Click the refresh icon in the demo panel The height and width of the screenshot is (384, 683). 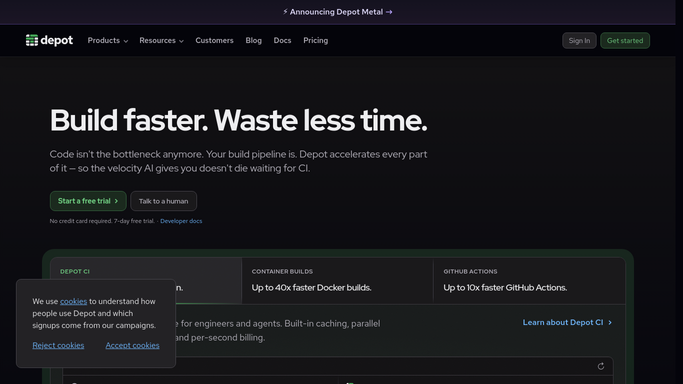point(601,366)
